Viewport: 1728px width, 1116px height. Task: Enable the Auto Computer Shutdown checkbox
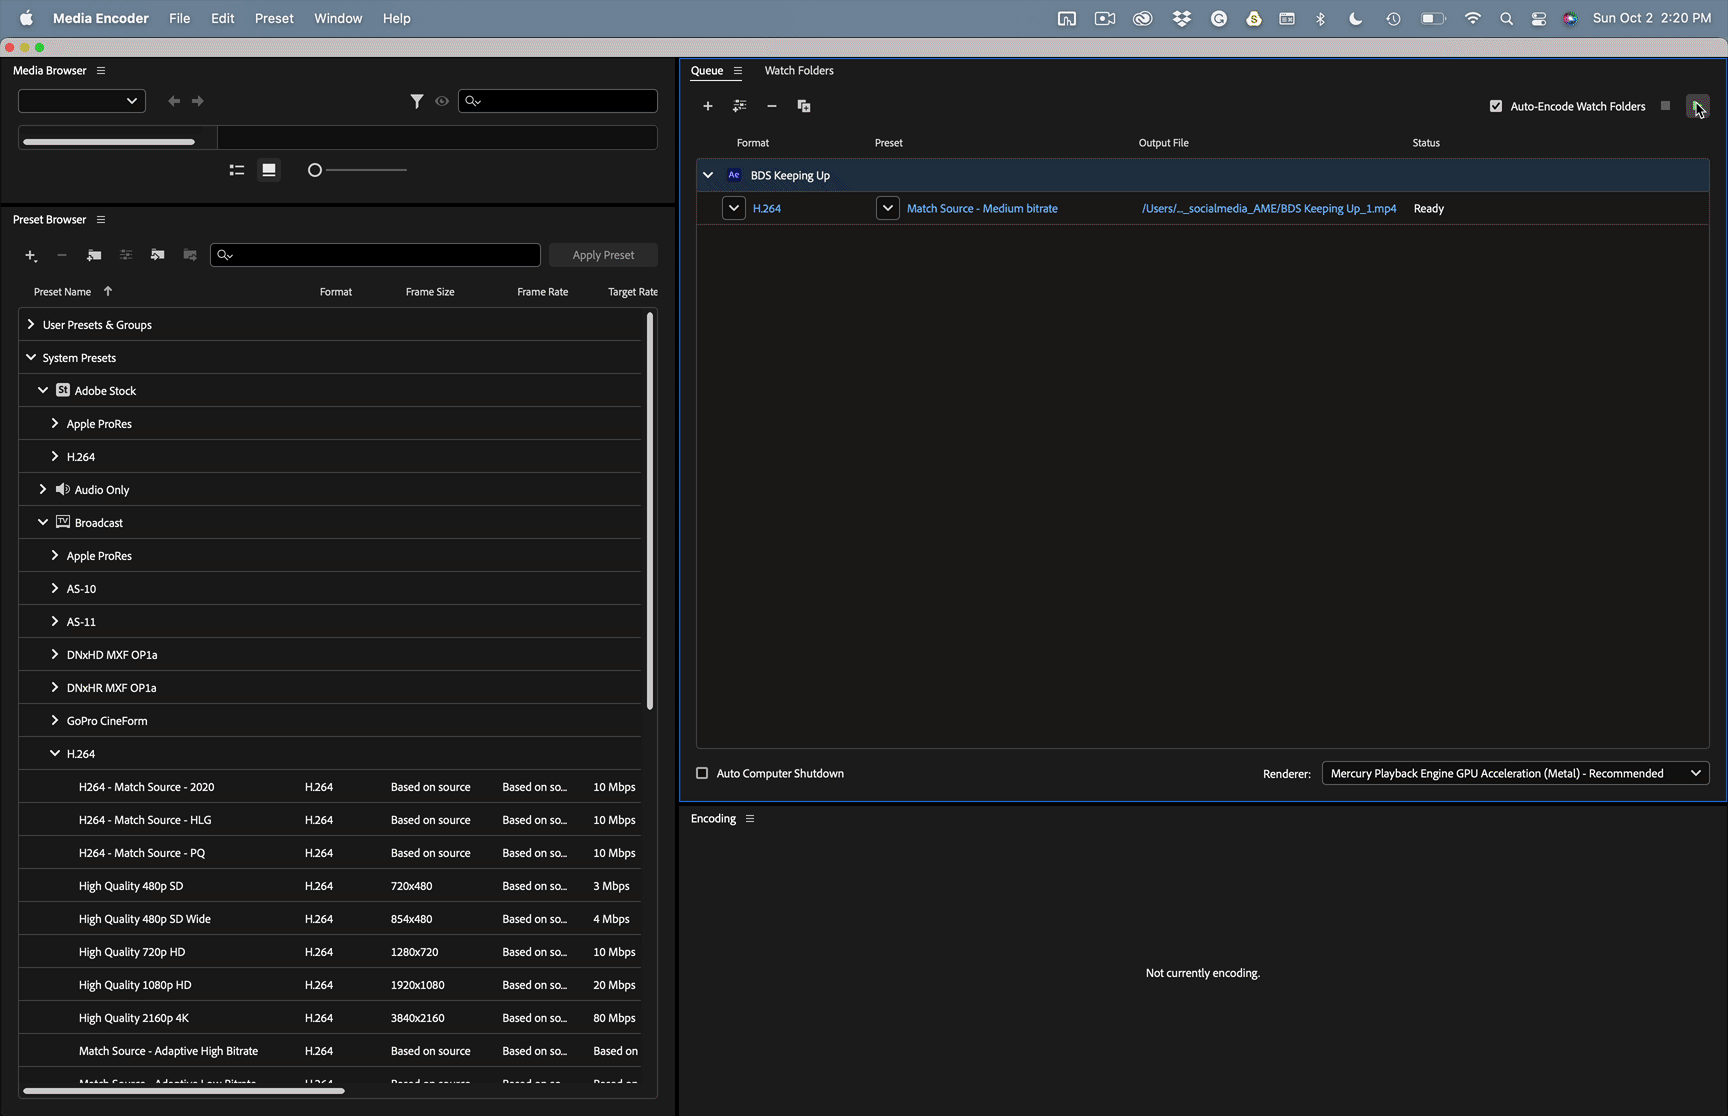(702, 773)
